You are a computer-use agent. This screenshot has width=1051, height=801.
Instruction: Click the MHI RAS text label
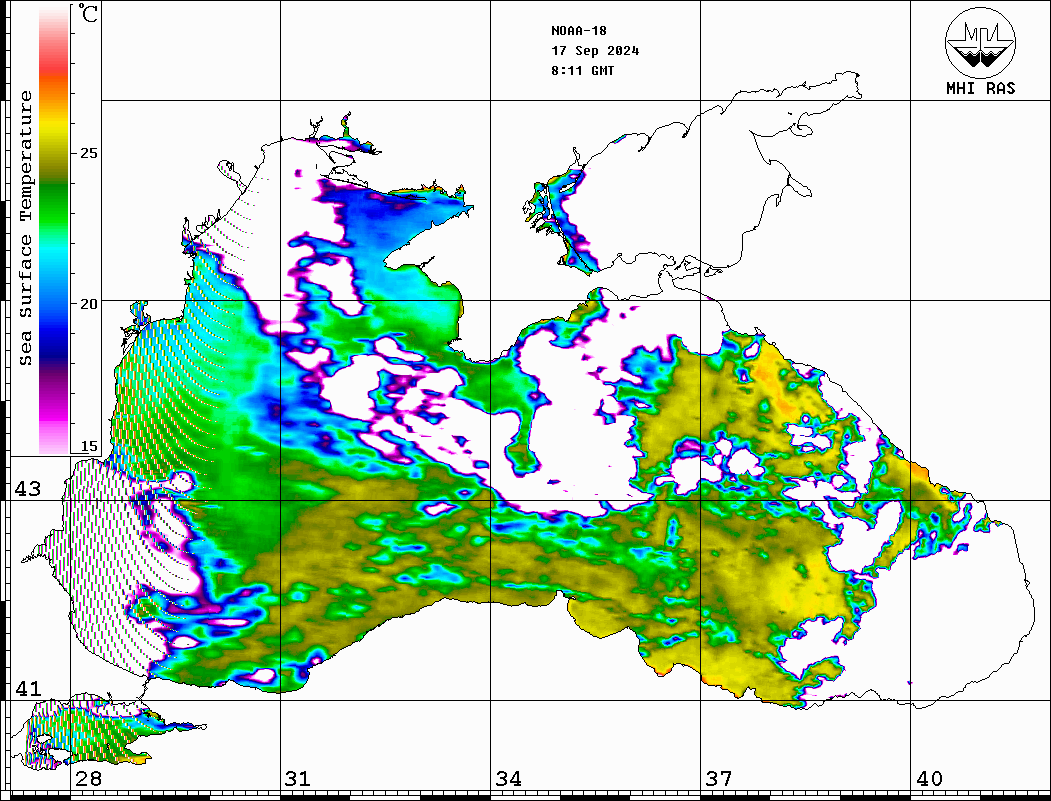(981, 88)
